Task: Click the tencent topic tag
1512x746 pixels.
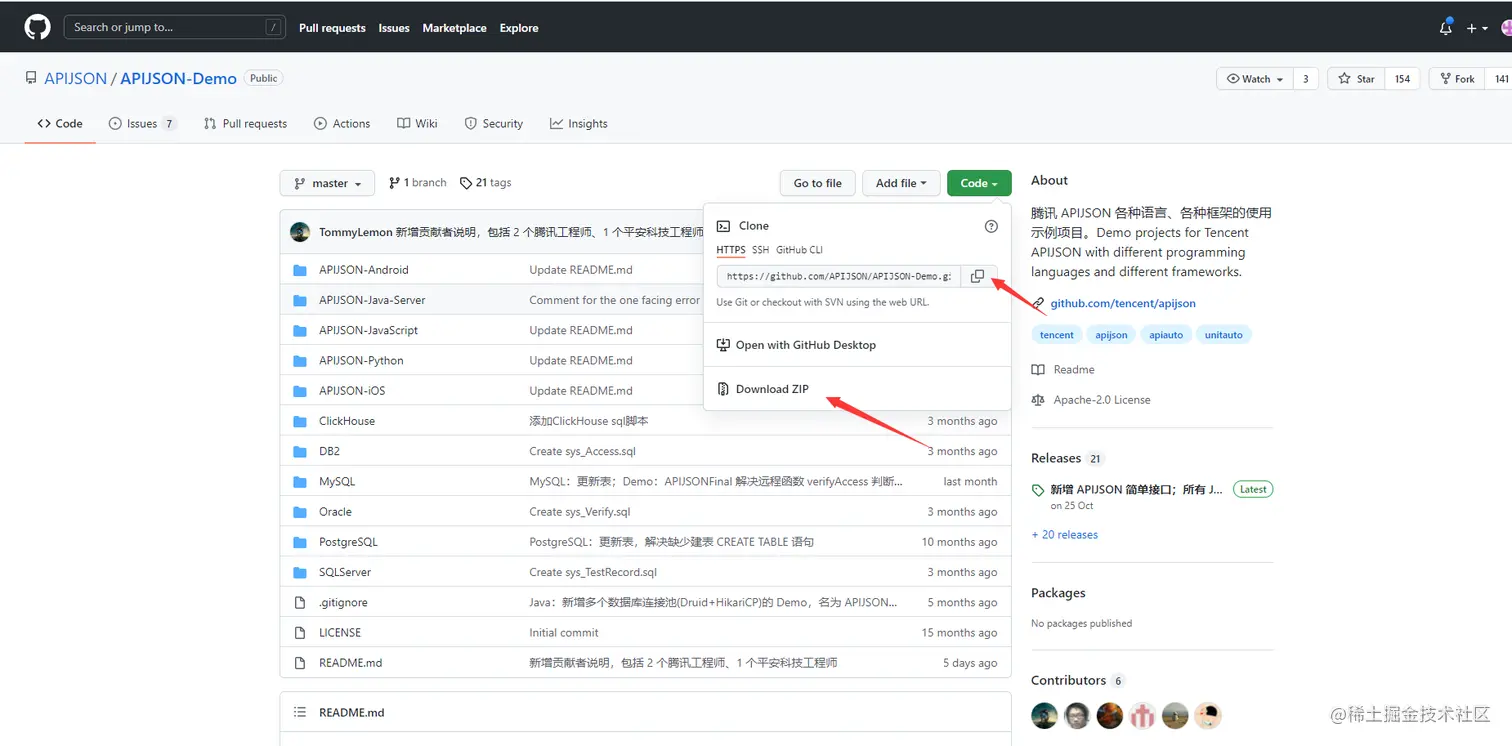Action: 1057,335
